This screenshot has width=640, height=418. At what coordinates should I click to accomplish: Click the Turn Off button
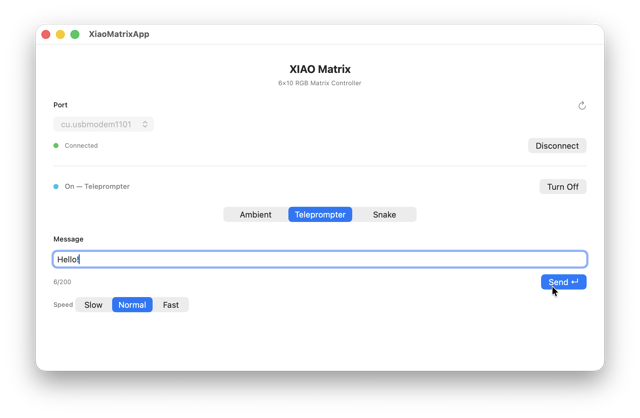point(562,187)
